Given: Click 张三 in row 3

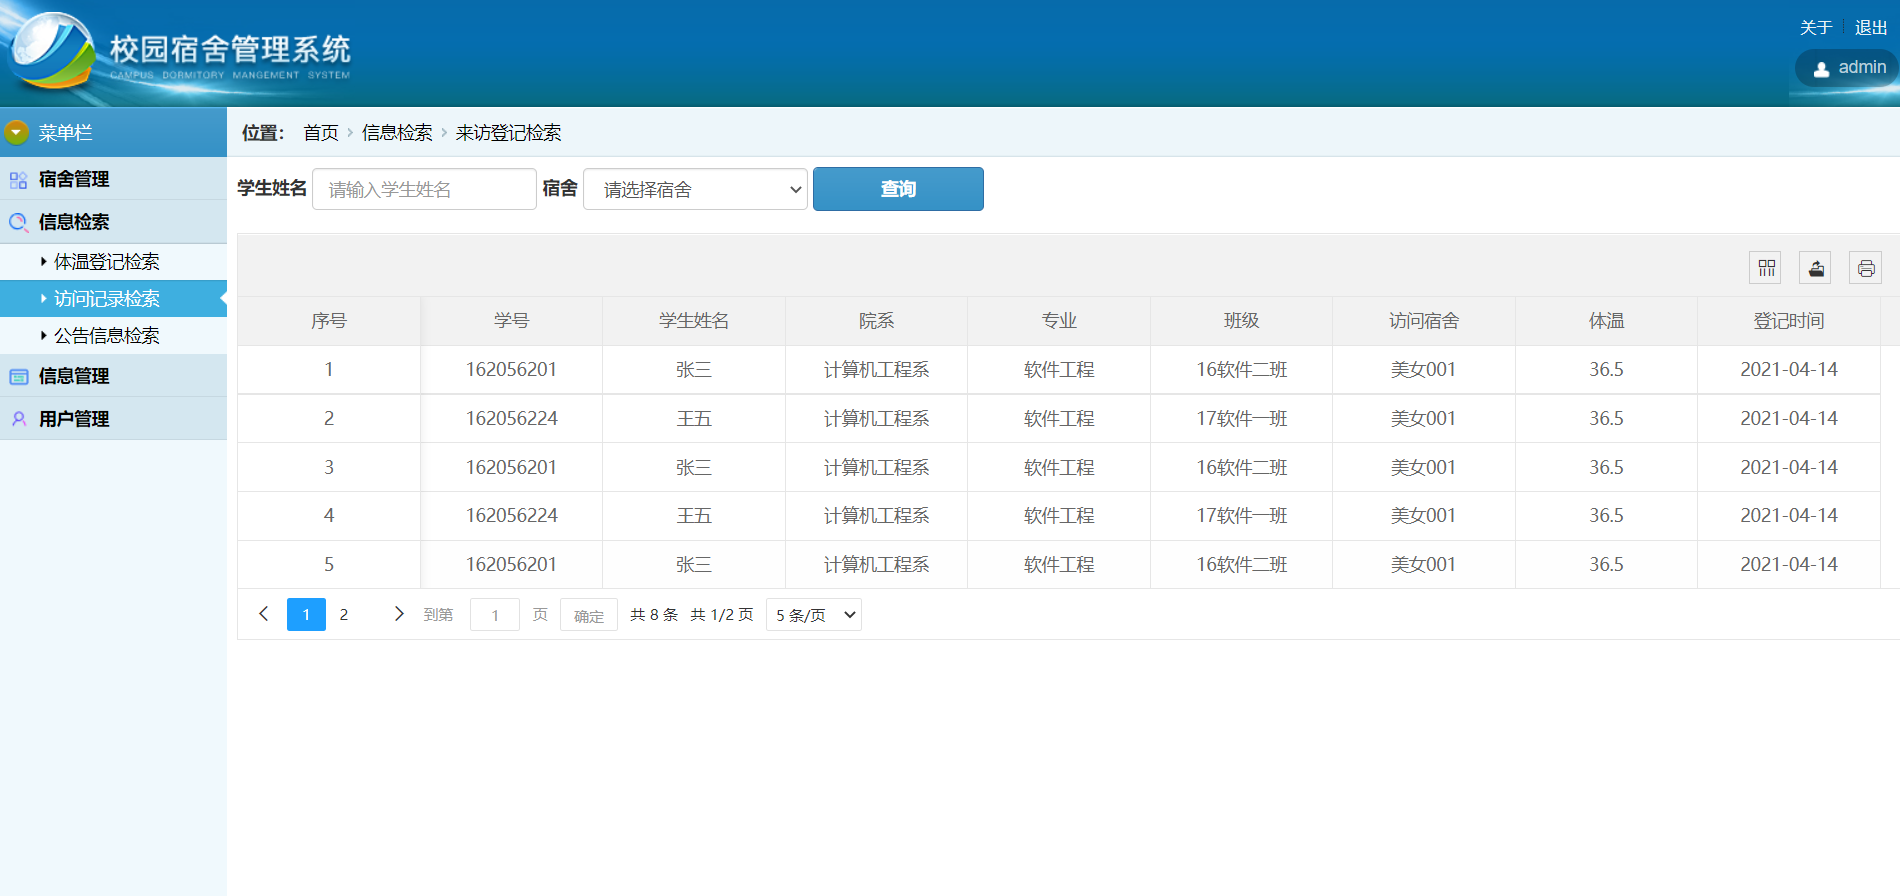Looking at the screenshot, I should point(694,468).
